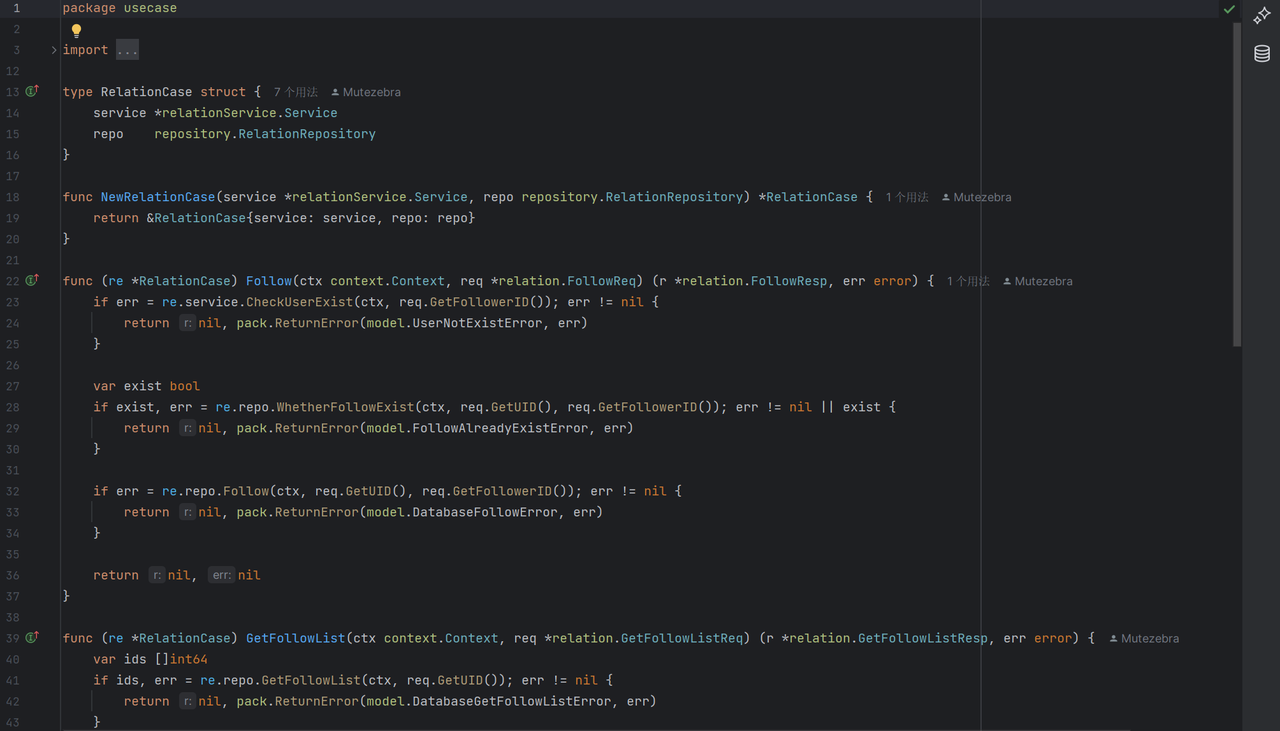
Task: Click the green checkmark inspections indicator
Action: coord(1229,10)
